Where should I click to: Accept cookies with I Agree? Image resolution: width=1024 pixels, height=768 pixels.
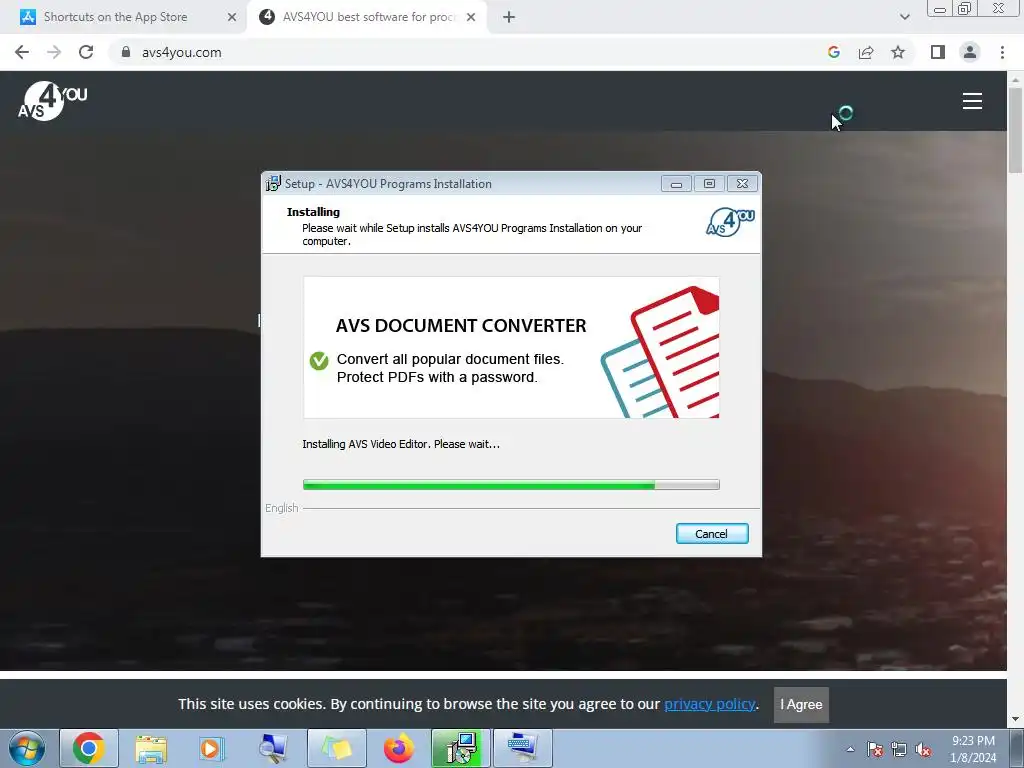pos(801,705)
